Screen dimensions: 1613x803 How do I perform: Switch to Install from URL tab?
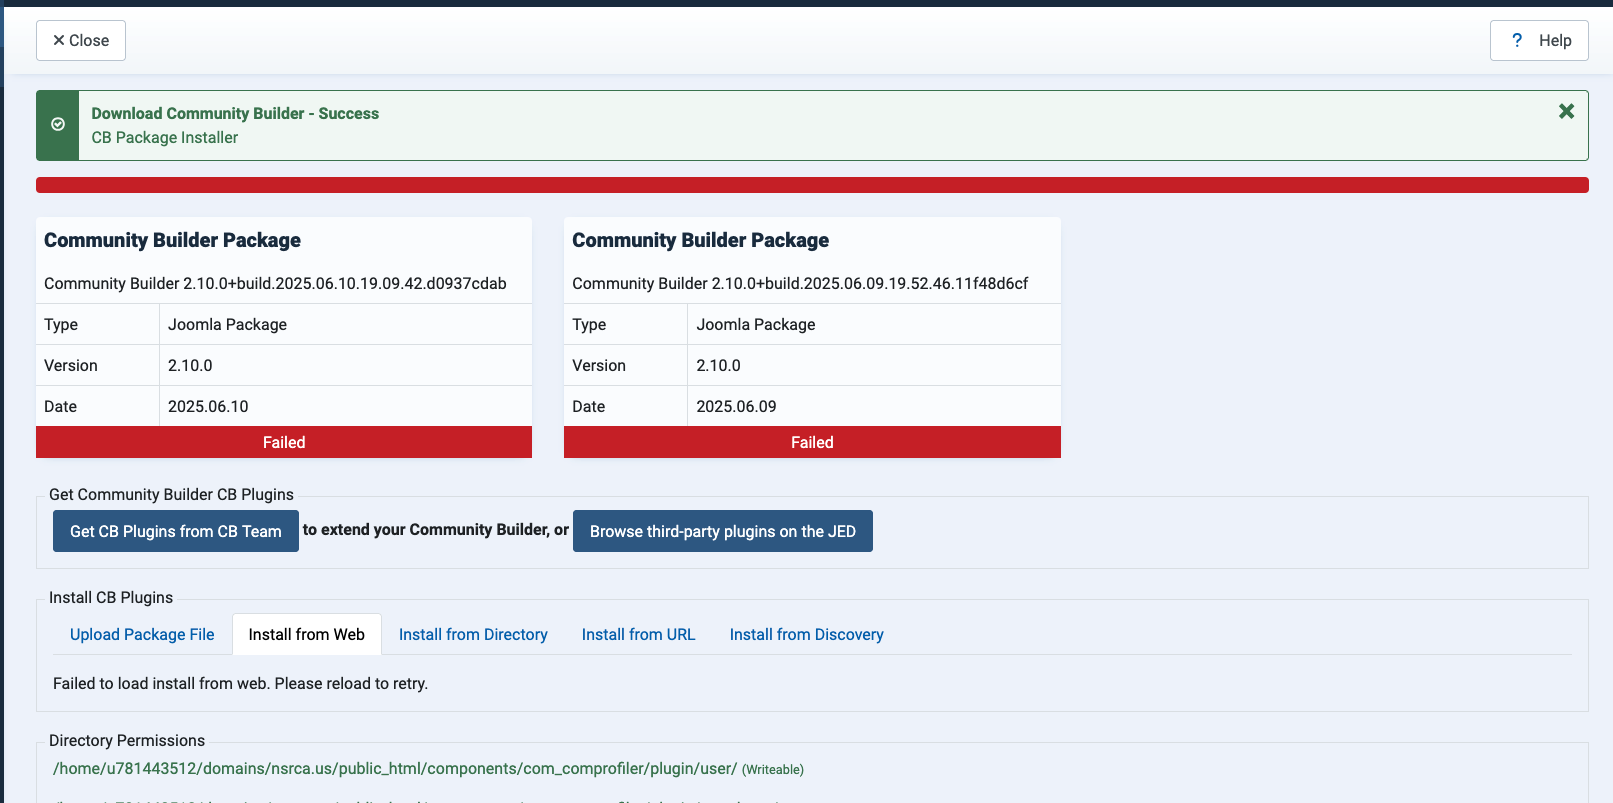coord(638,635)
